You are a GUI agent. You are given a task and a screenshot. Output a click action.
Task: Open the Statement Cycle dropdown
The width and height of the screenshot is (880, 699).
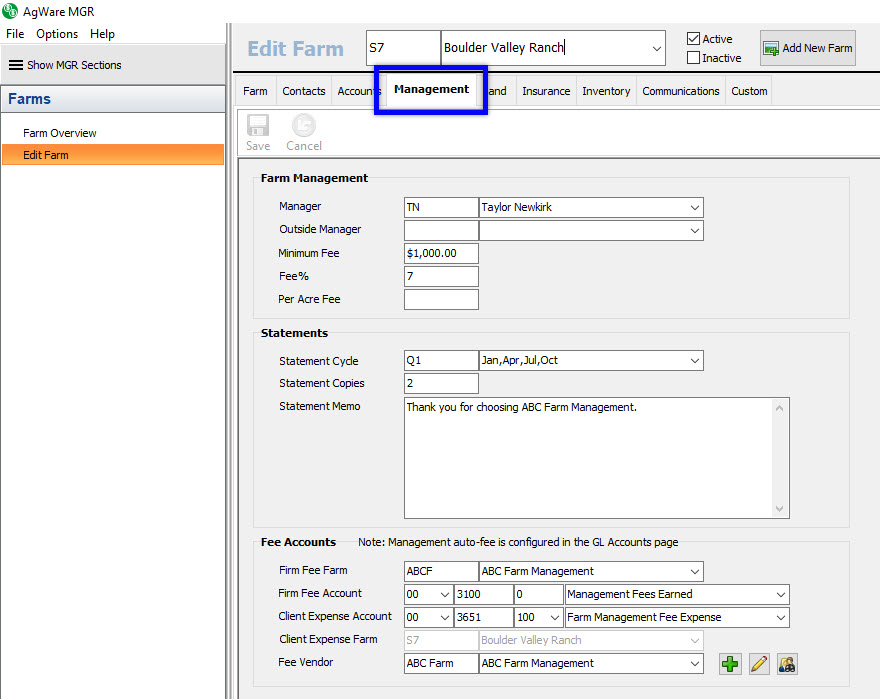pos(695,361)
